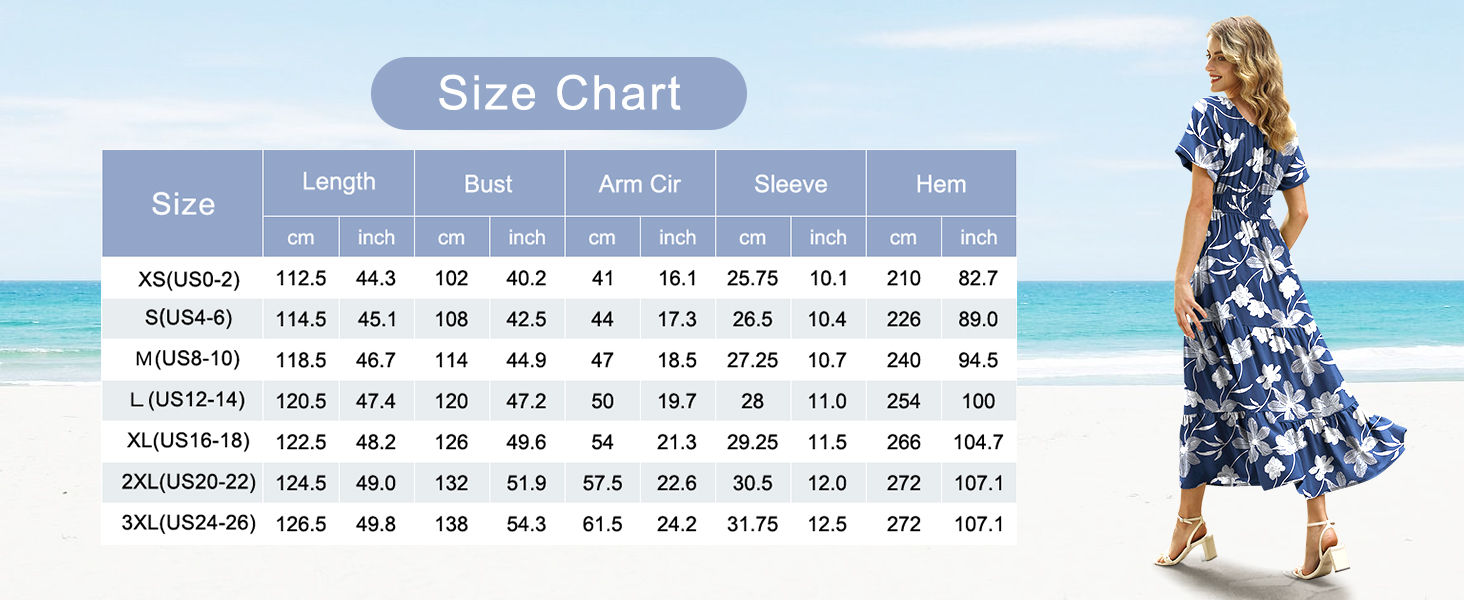Click the Arm Cir column header

[x=640, y=184]
